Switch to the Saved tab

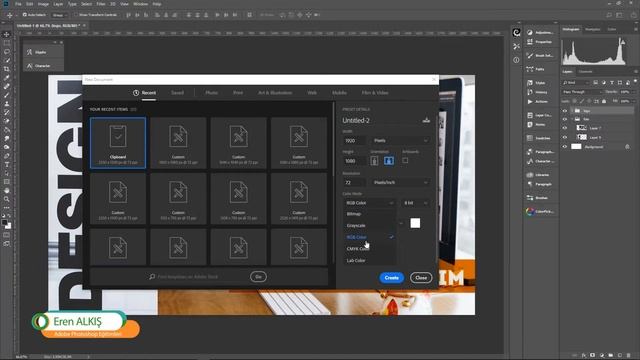(177, 93)
